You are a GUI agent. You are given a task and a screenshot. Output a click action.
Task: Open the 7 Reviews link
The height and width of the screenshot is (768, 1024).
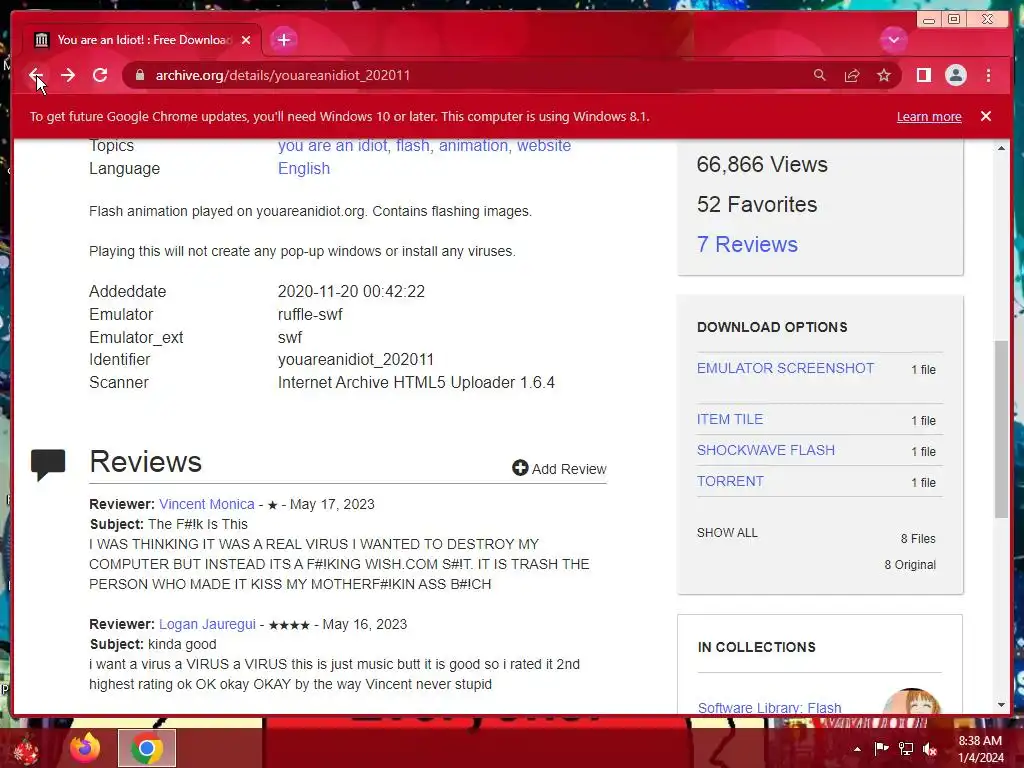tap(747, 244)
